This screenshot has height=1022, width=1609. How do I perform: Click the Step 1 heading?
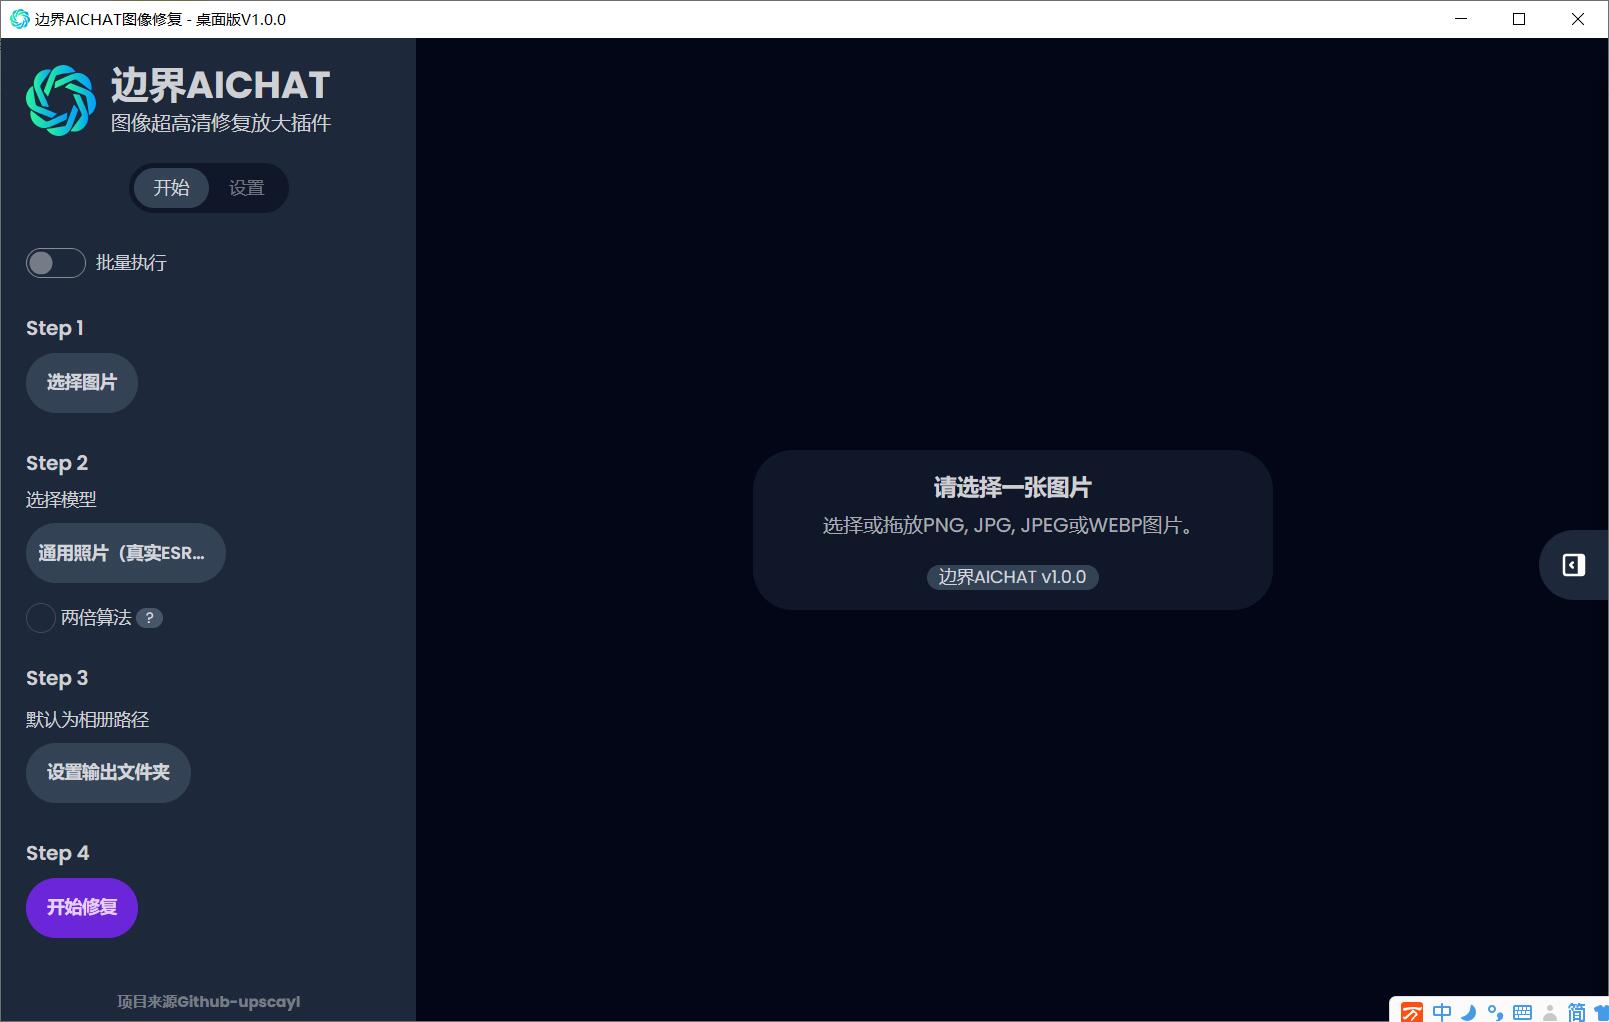pyautogui.click(x=55, y=328)
